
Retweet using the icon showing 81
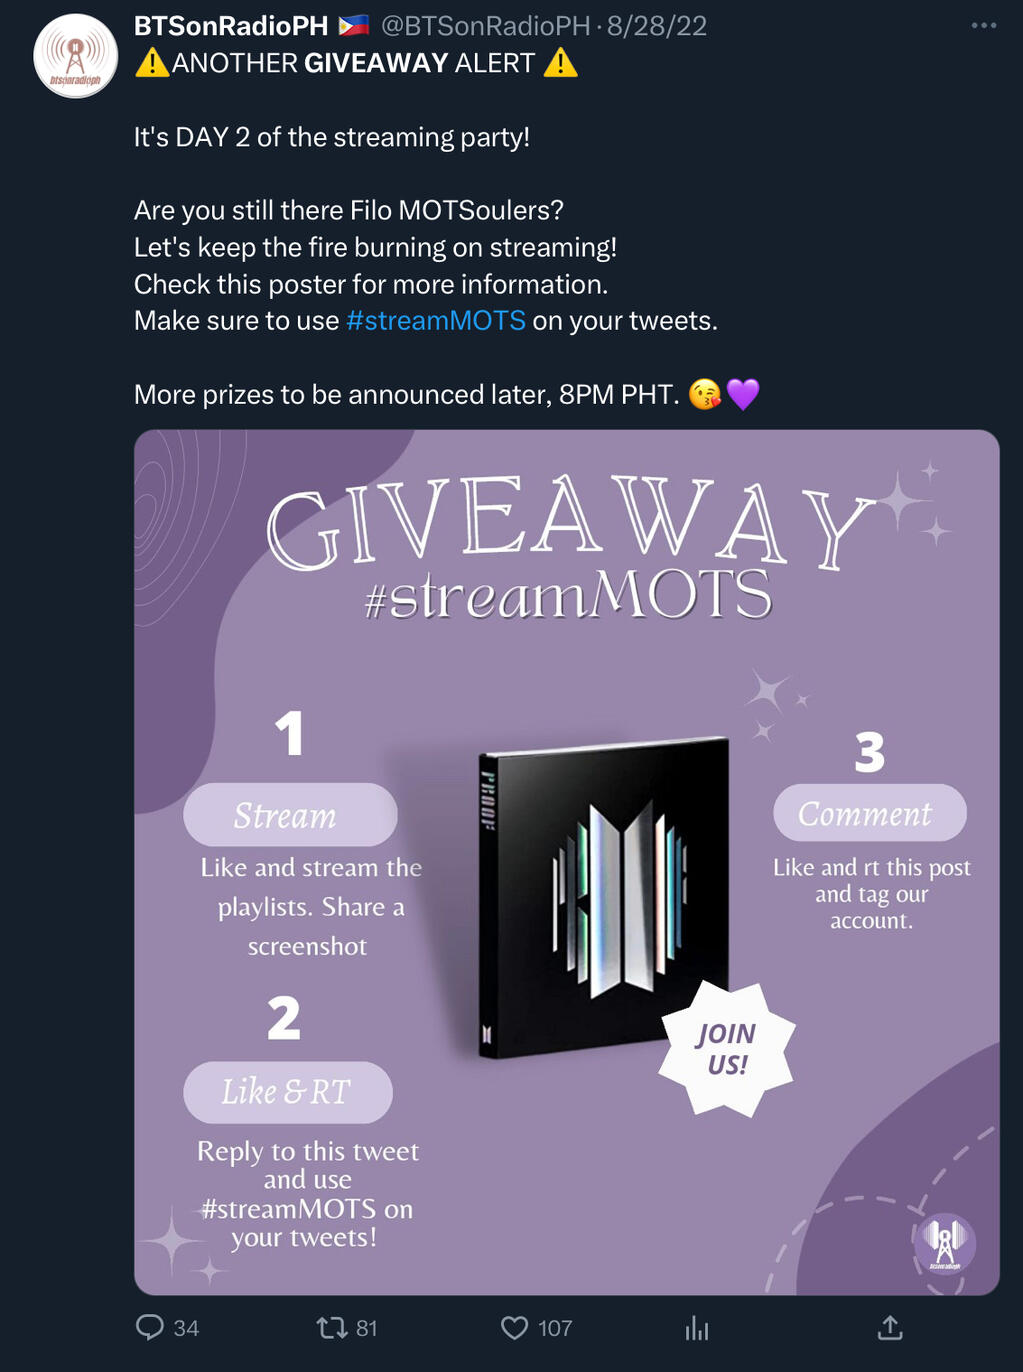click(331, 1328)
